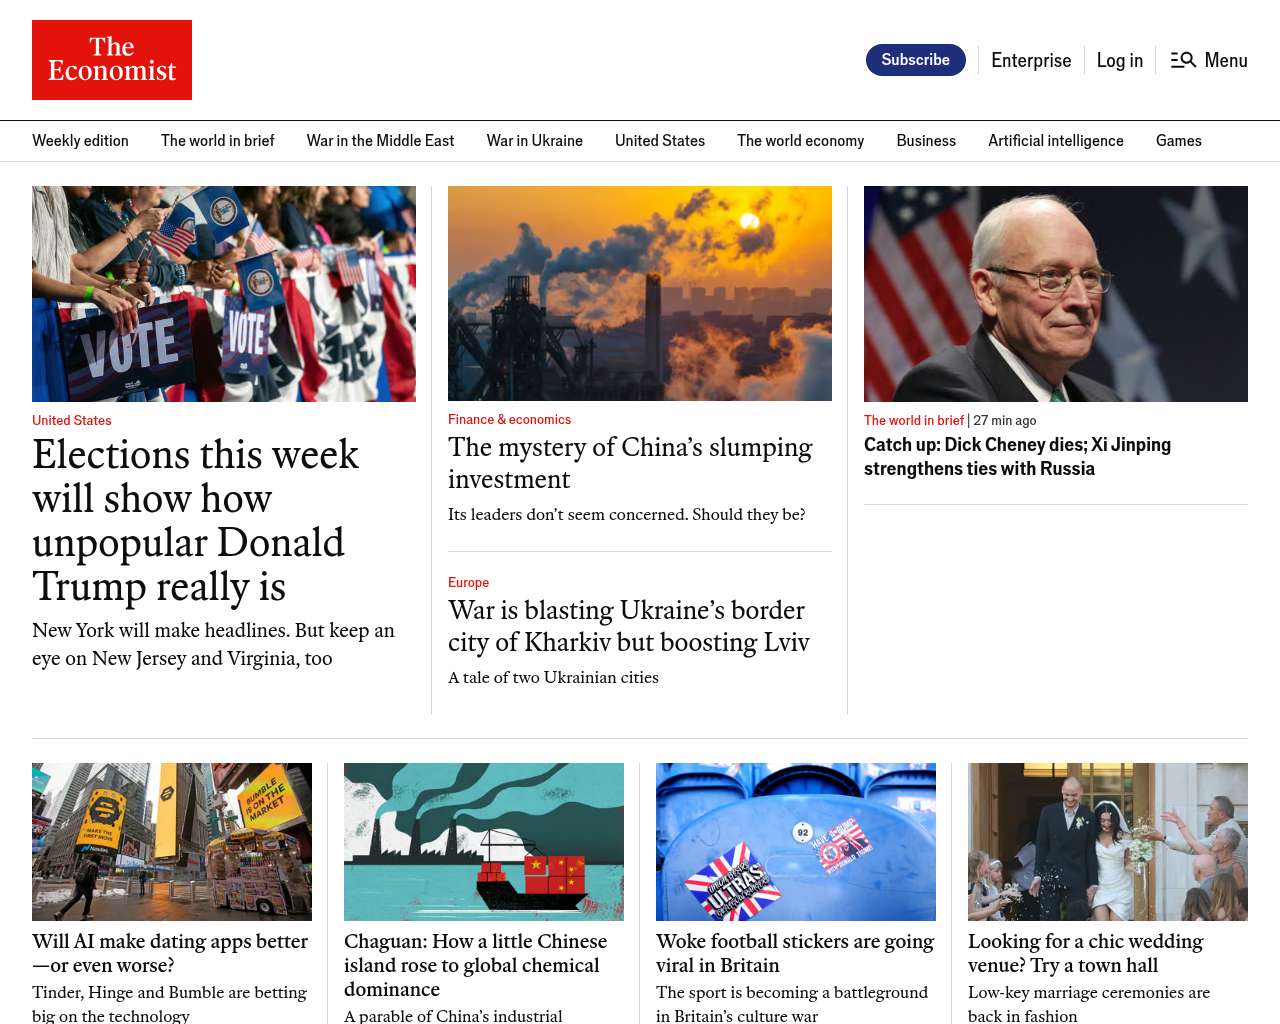The image size is (1280, 1024).
Task: Open the Weekly edition tab
Action: 80,141
